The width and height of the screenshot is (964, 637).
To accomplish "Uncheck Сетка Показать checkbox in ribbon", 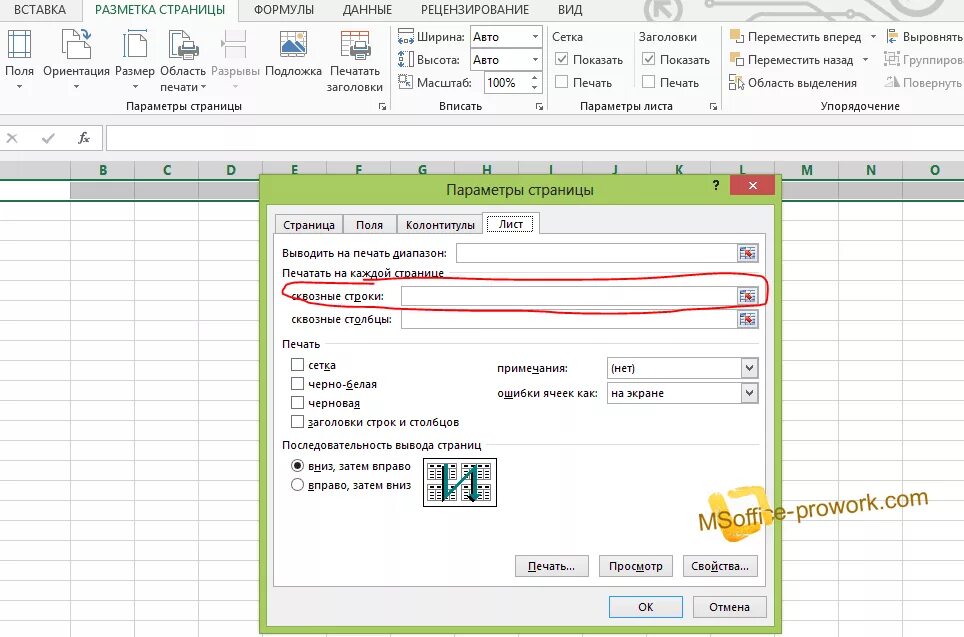I will point(561,60).
